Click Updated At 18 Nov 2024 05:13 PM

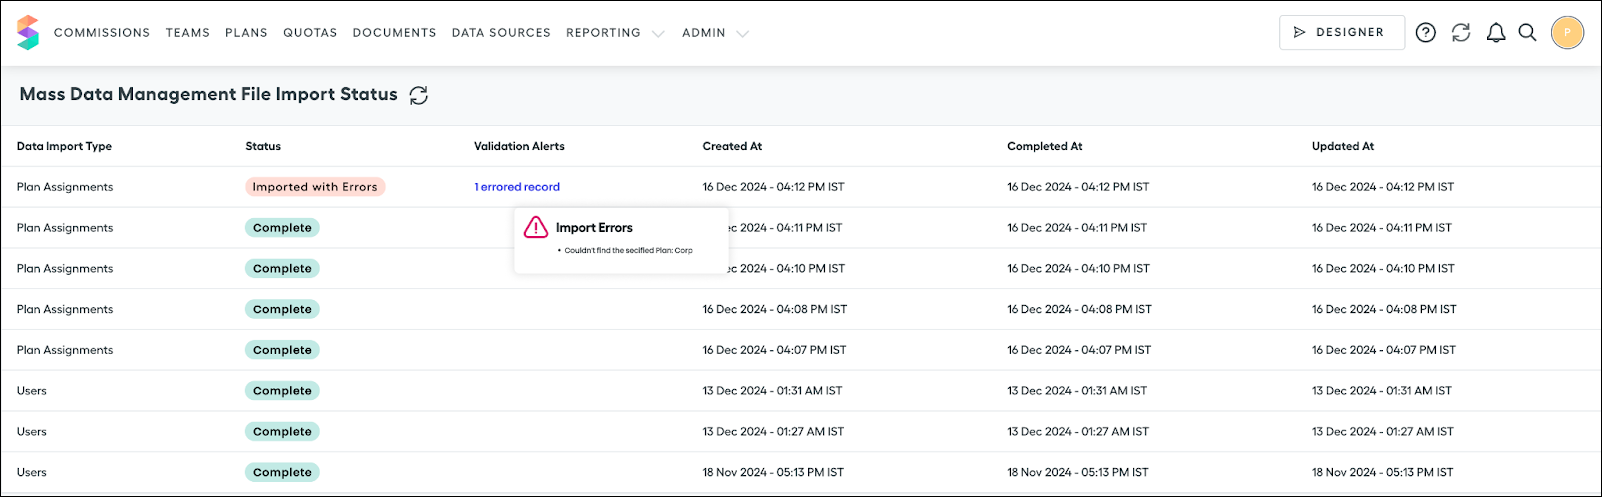1382,473
